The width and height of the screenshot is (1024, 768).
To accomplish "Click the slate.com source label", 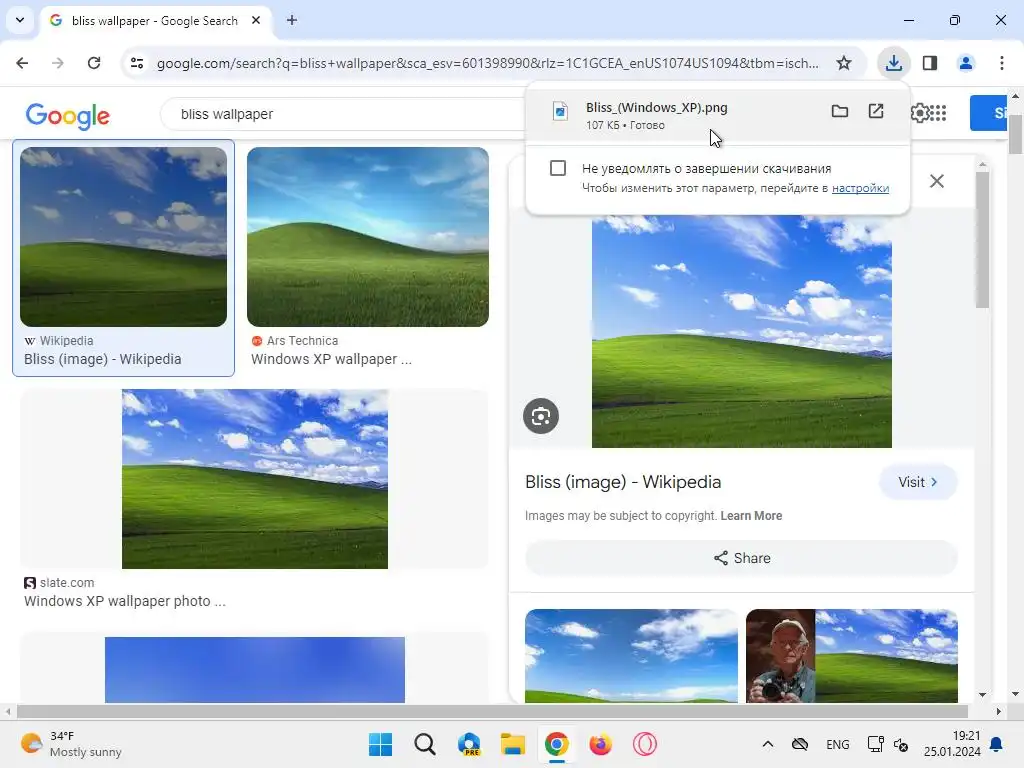I will point(67,583).
